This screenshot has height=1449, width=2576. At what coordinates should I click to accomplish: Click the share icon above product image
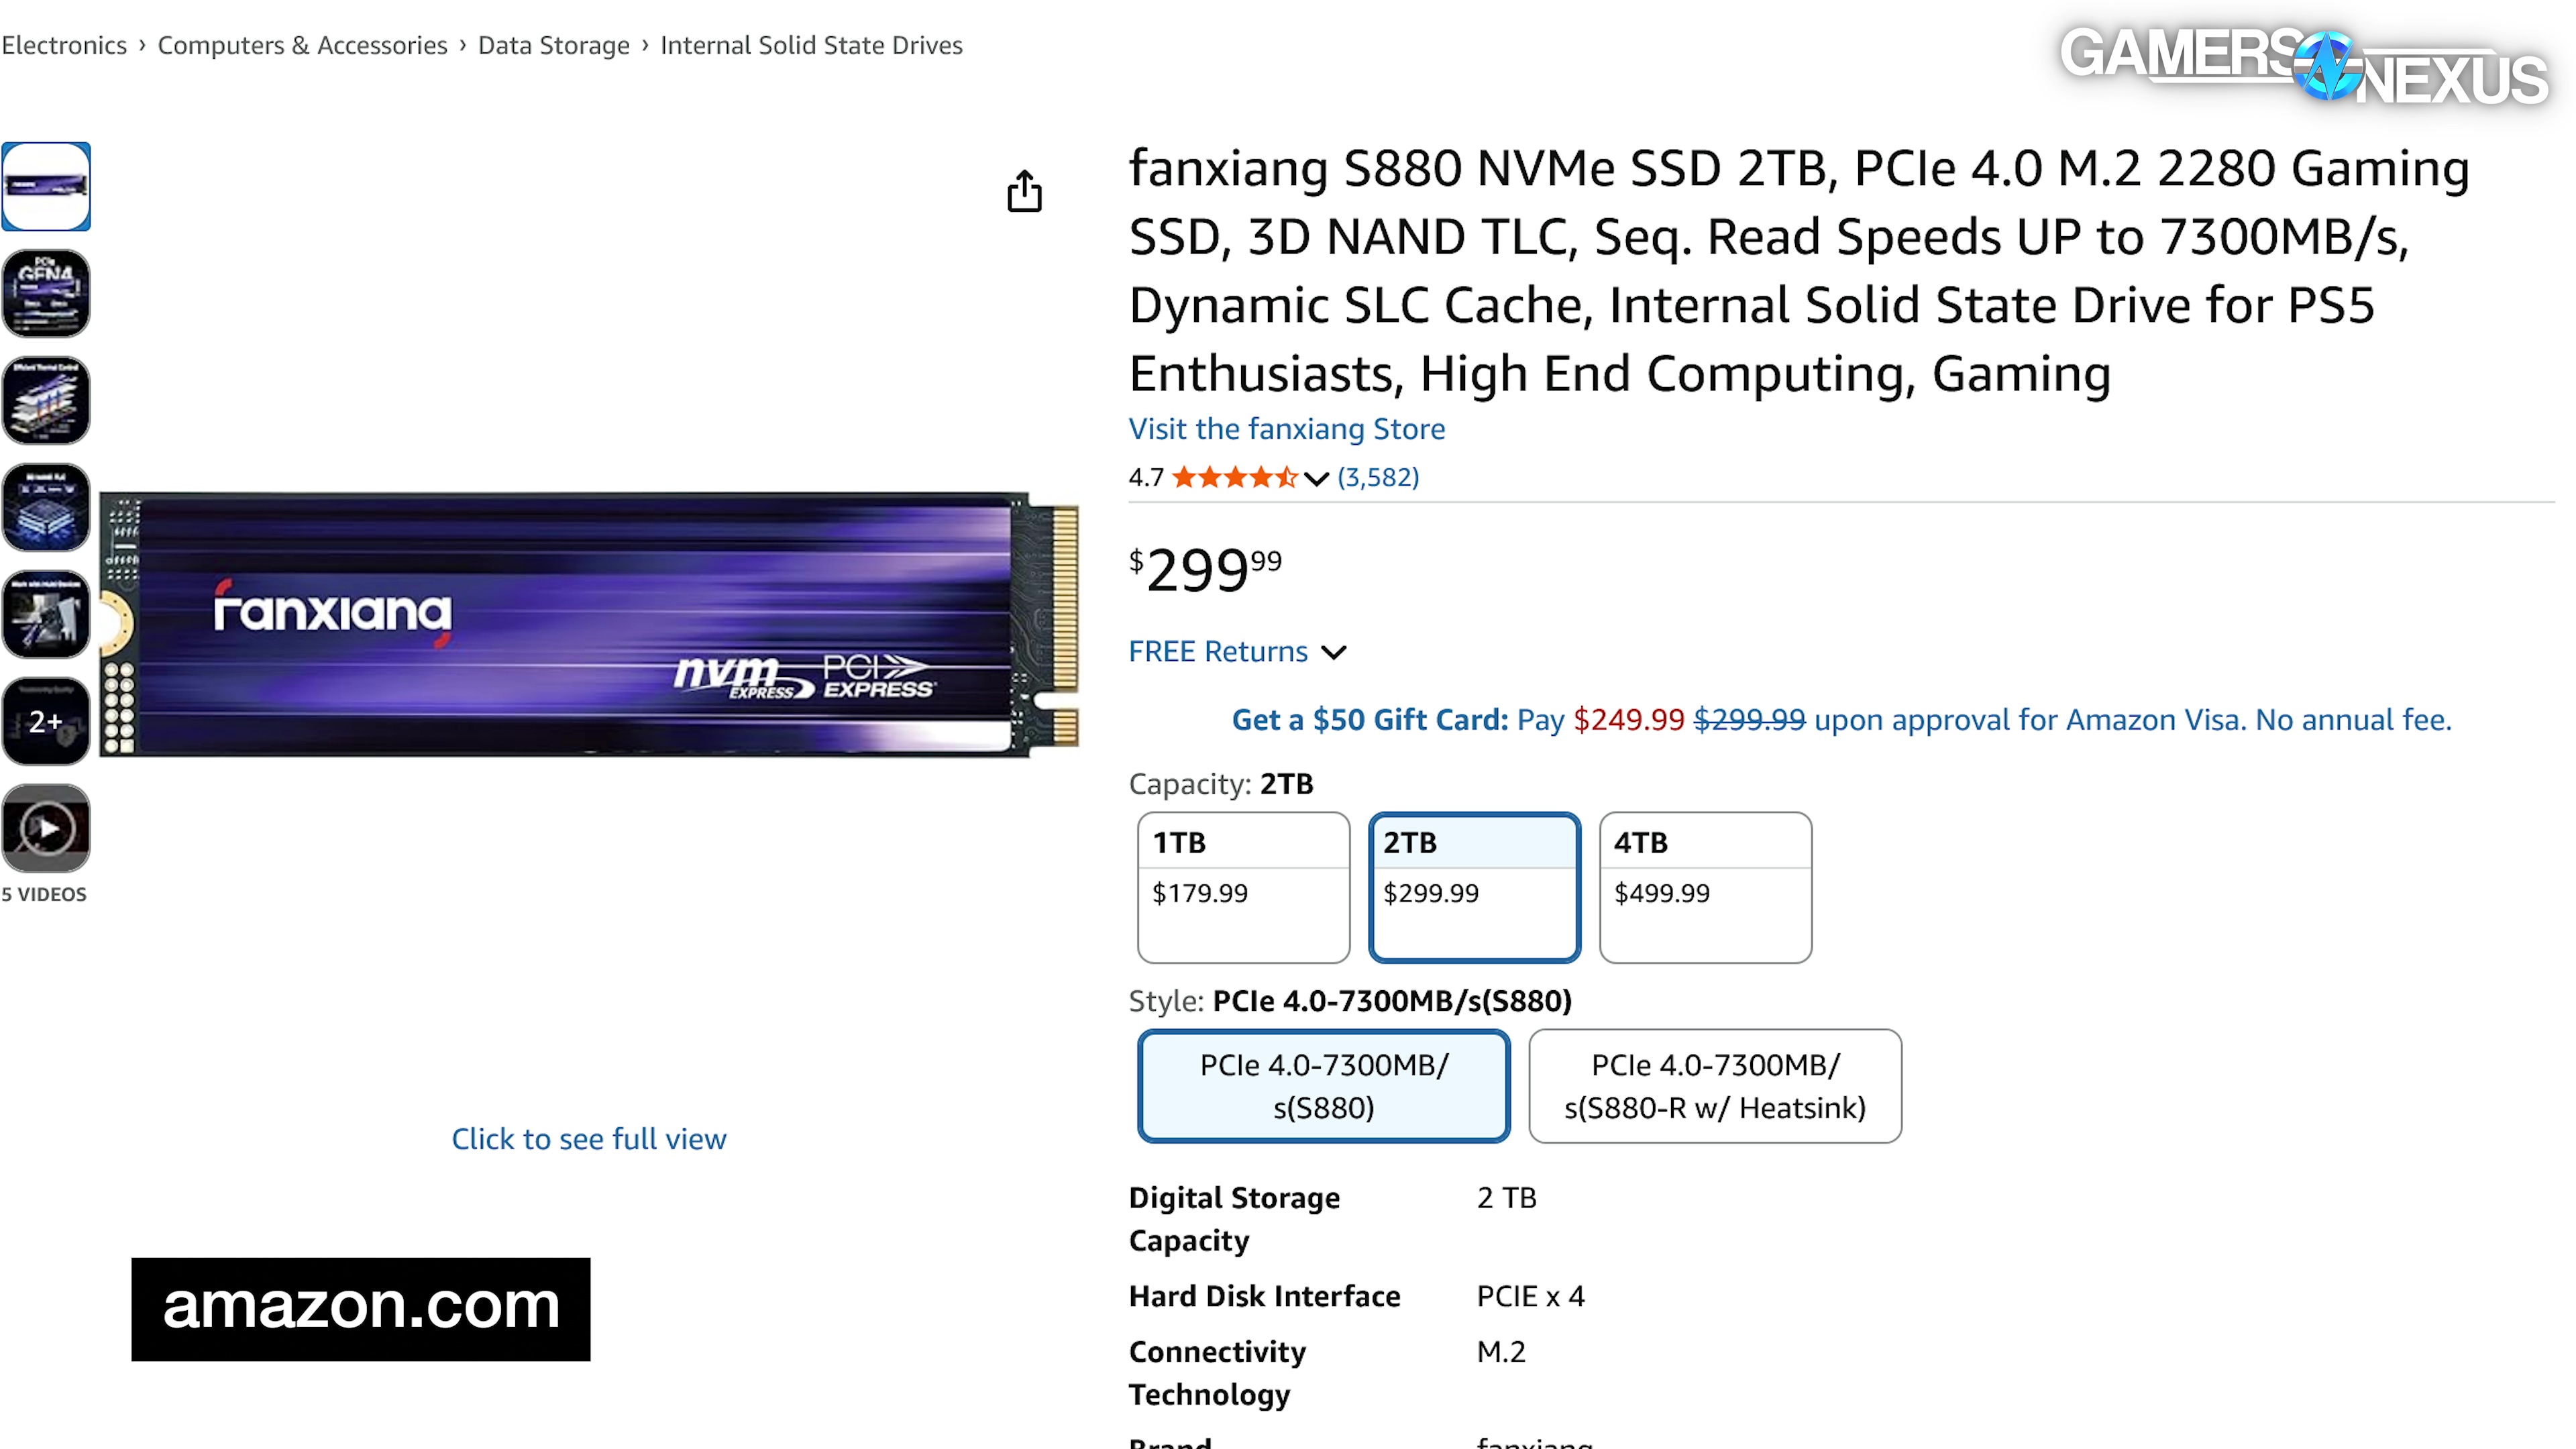pos(1024,190)
